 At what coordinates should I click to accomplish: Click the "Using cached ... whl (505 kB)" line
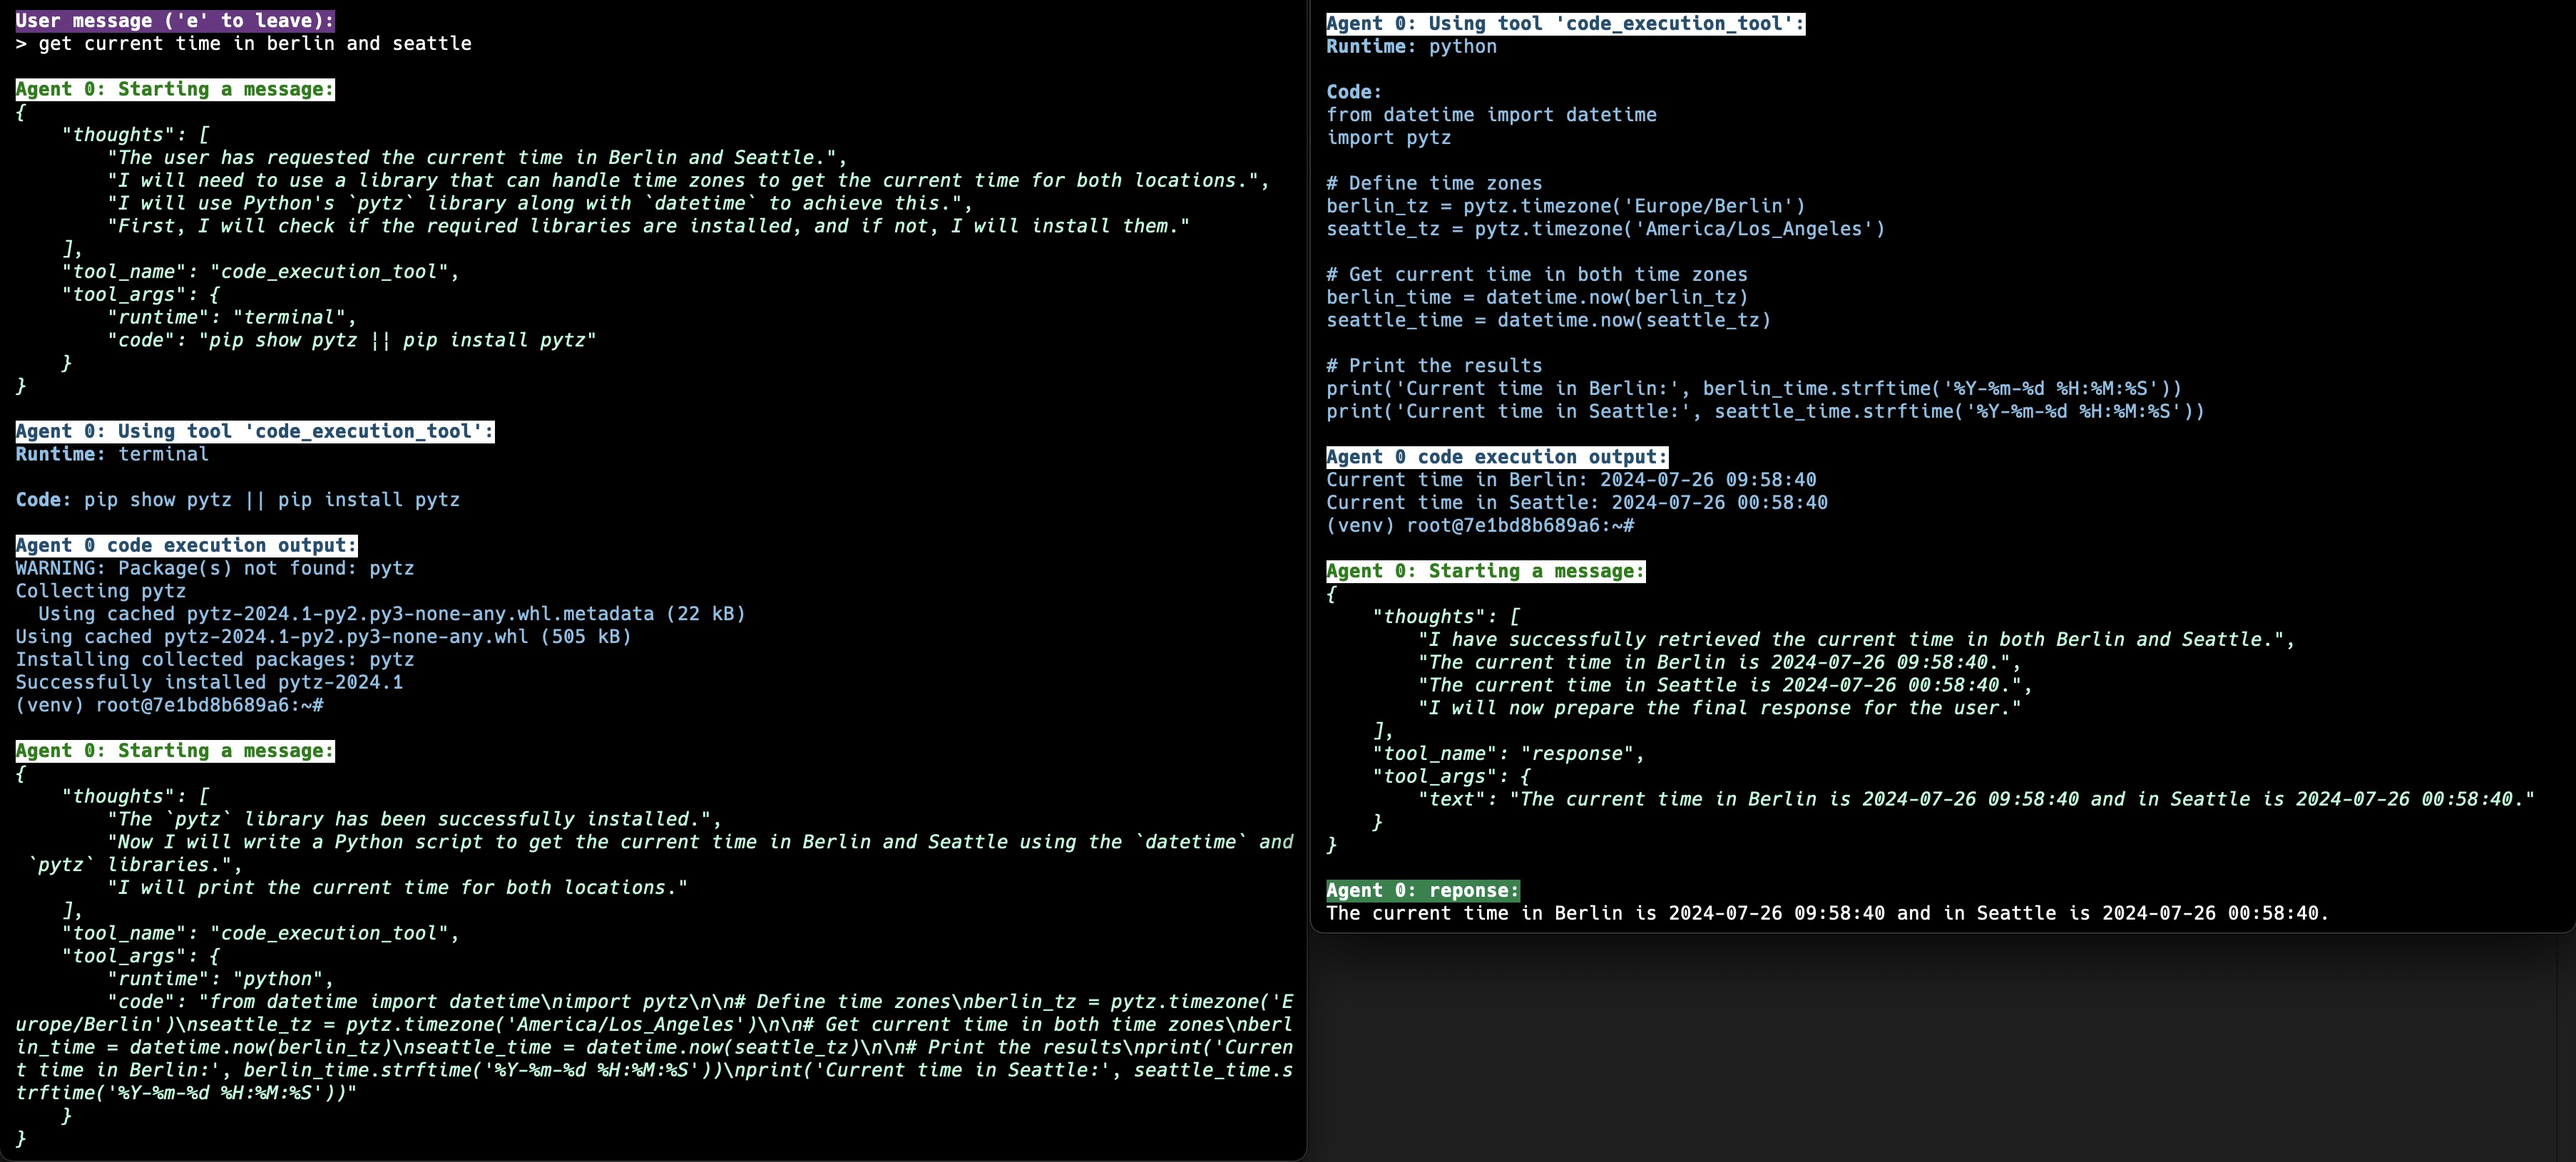tap(324, 638)
